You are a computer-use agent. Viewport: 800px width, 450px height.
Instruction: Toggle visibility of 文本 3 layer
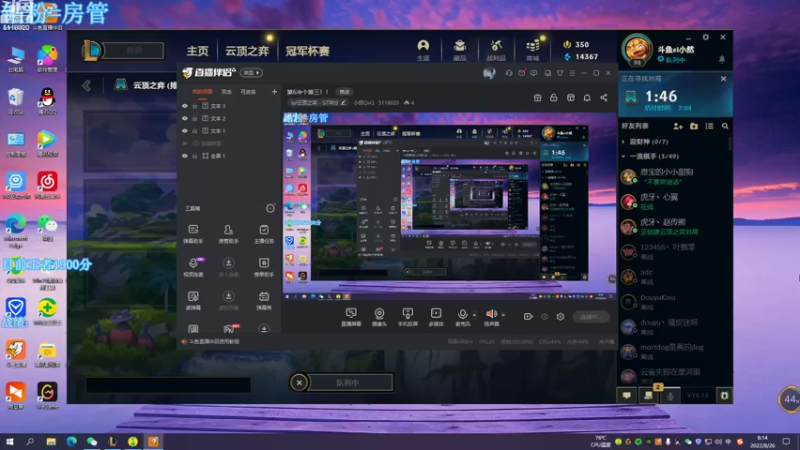coord(185,106)
